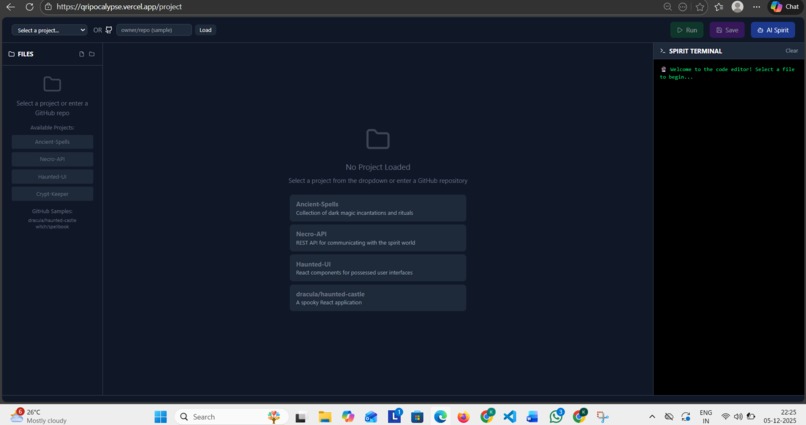Open the clock and date panel
The height and width of the screenshot is (425, 806).
pos(780,416)
